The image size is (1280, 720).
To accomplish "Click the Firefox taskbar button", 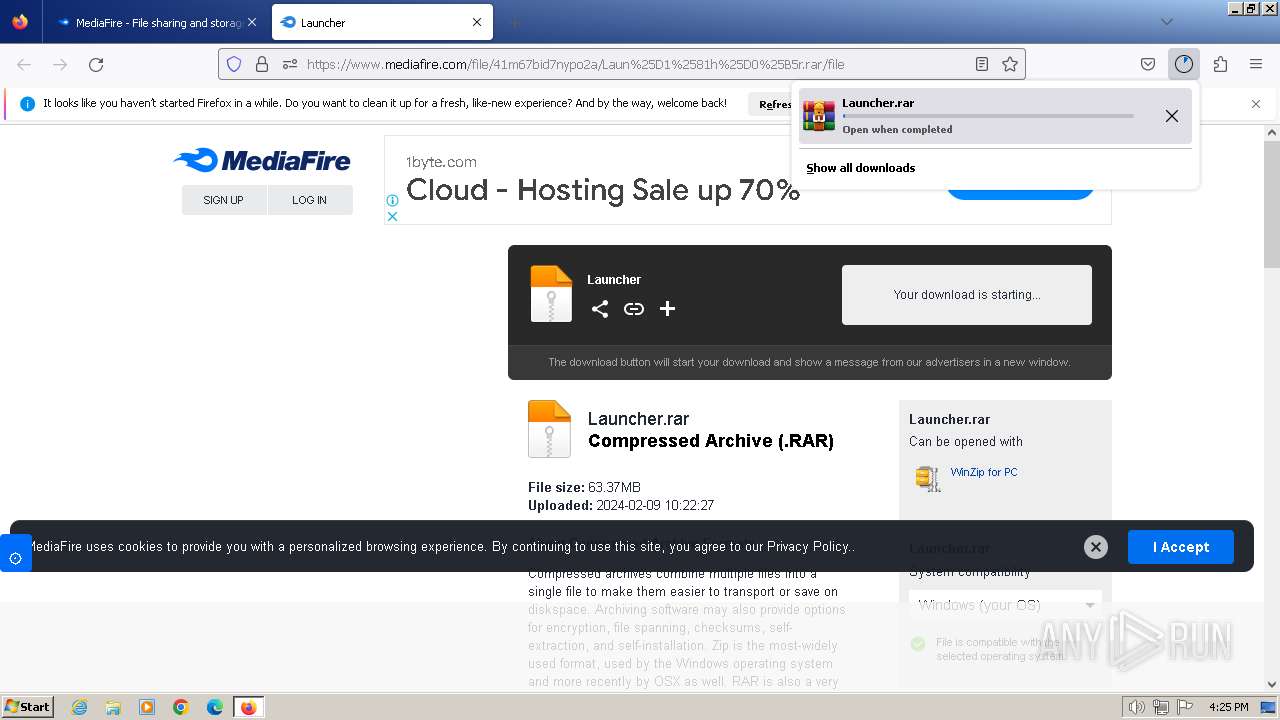I will (x=248, y=707).
